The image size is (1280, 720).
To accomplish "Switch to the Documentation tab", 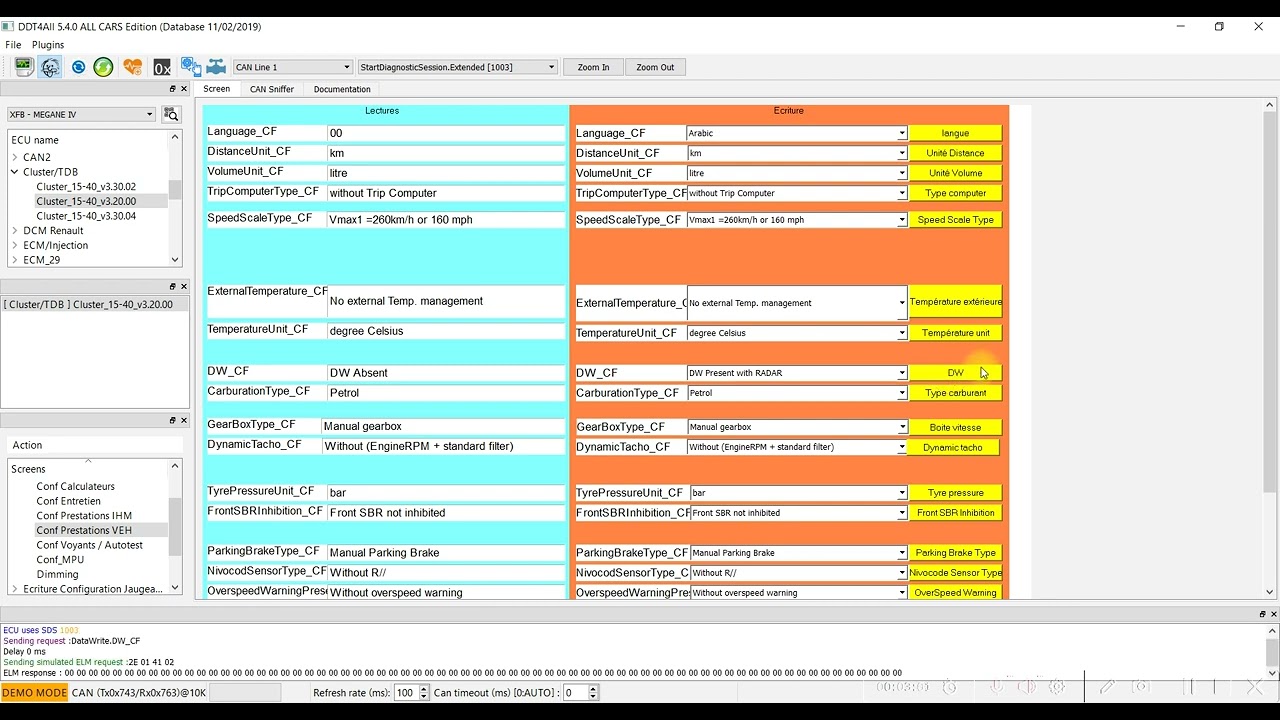I will (x=342, y=89).
